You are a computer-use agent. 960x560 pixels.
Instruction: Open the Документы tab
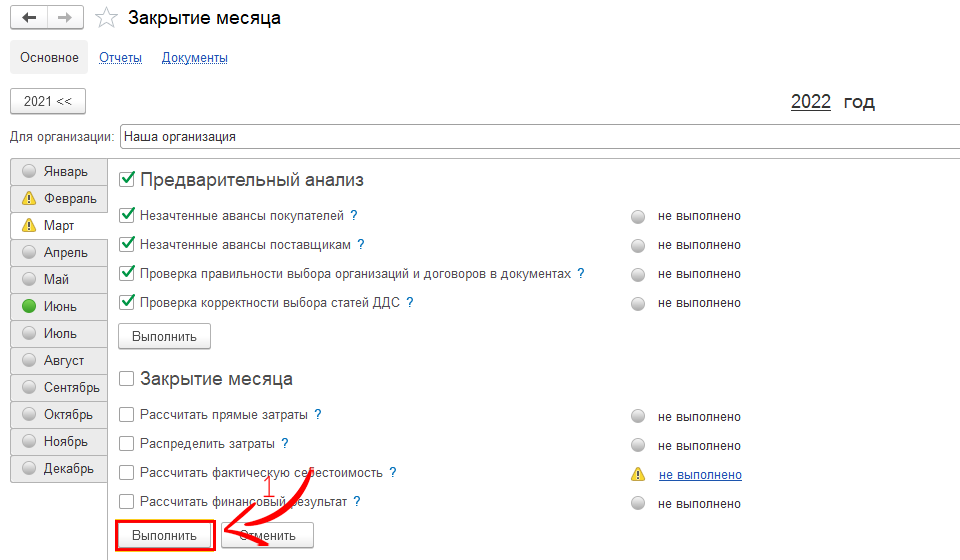click(x=195, y=58)
